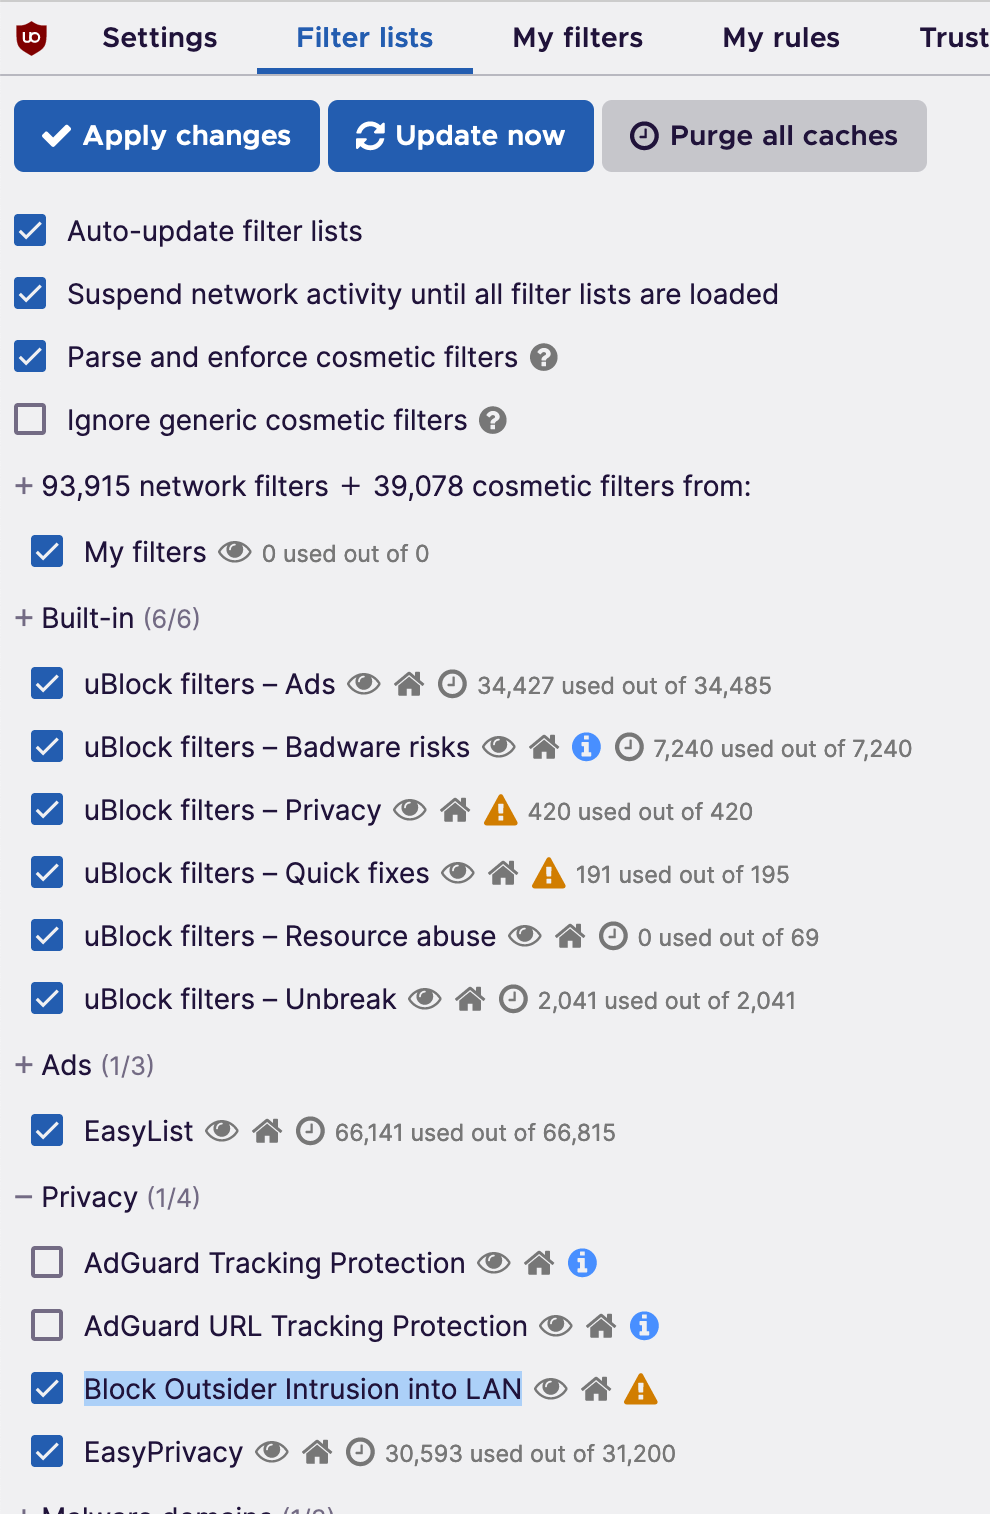Open info icon for AdGuard URL Tracking Protection
990x1514 pixels.
[644, 1326]
